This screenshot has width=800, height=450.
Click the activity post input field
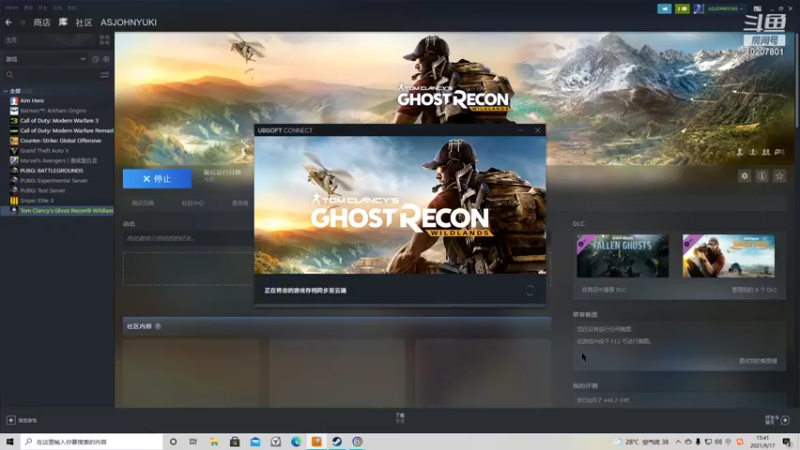click(188, 238)
